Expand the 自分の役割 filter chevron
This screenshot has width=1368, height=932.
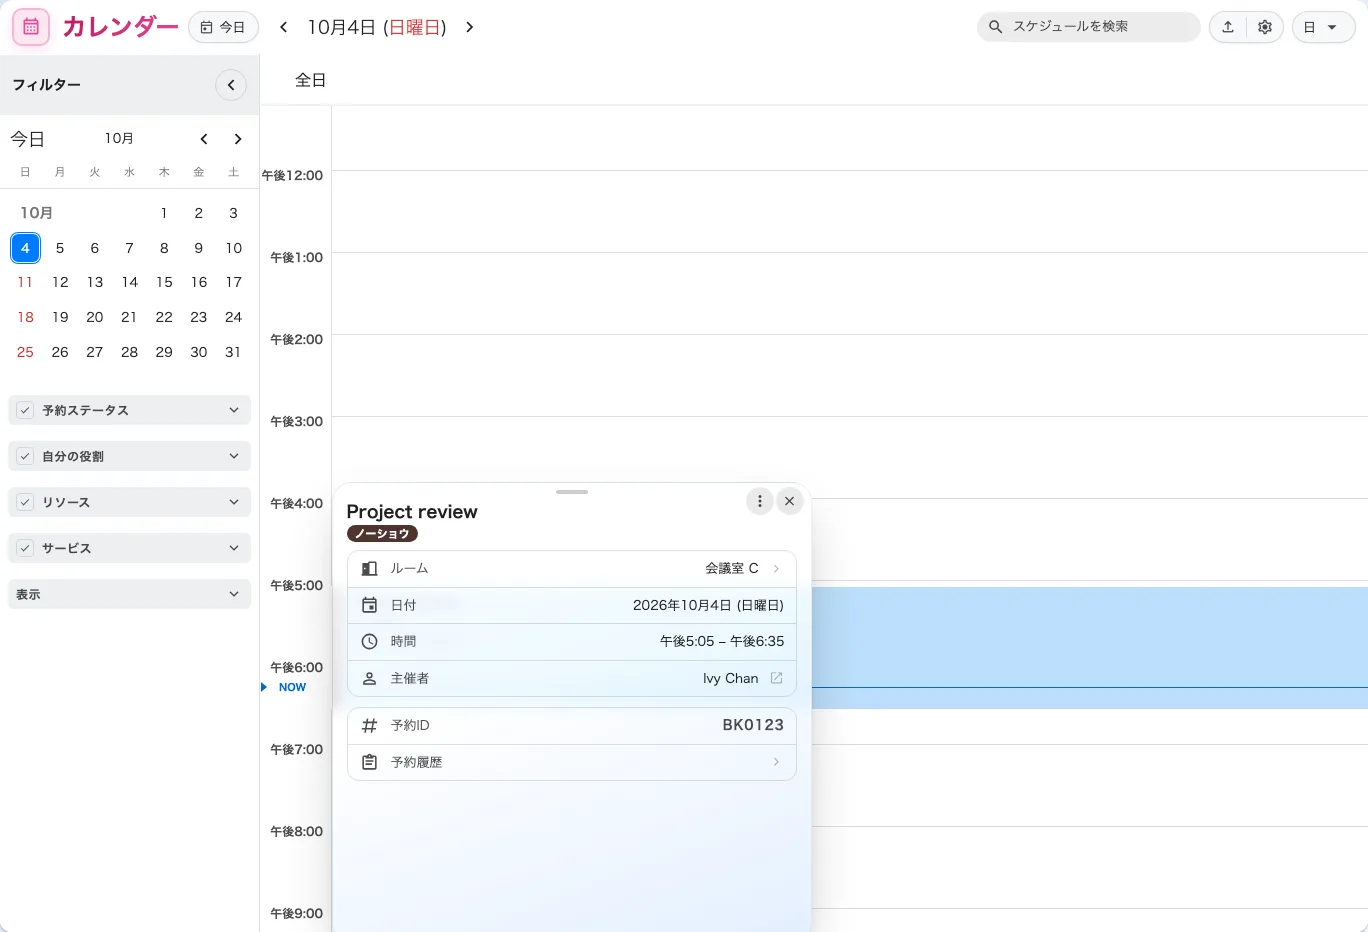click(234, 456)
